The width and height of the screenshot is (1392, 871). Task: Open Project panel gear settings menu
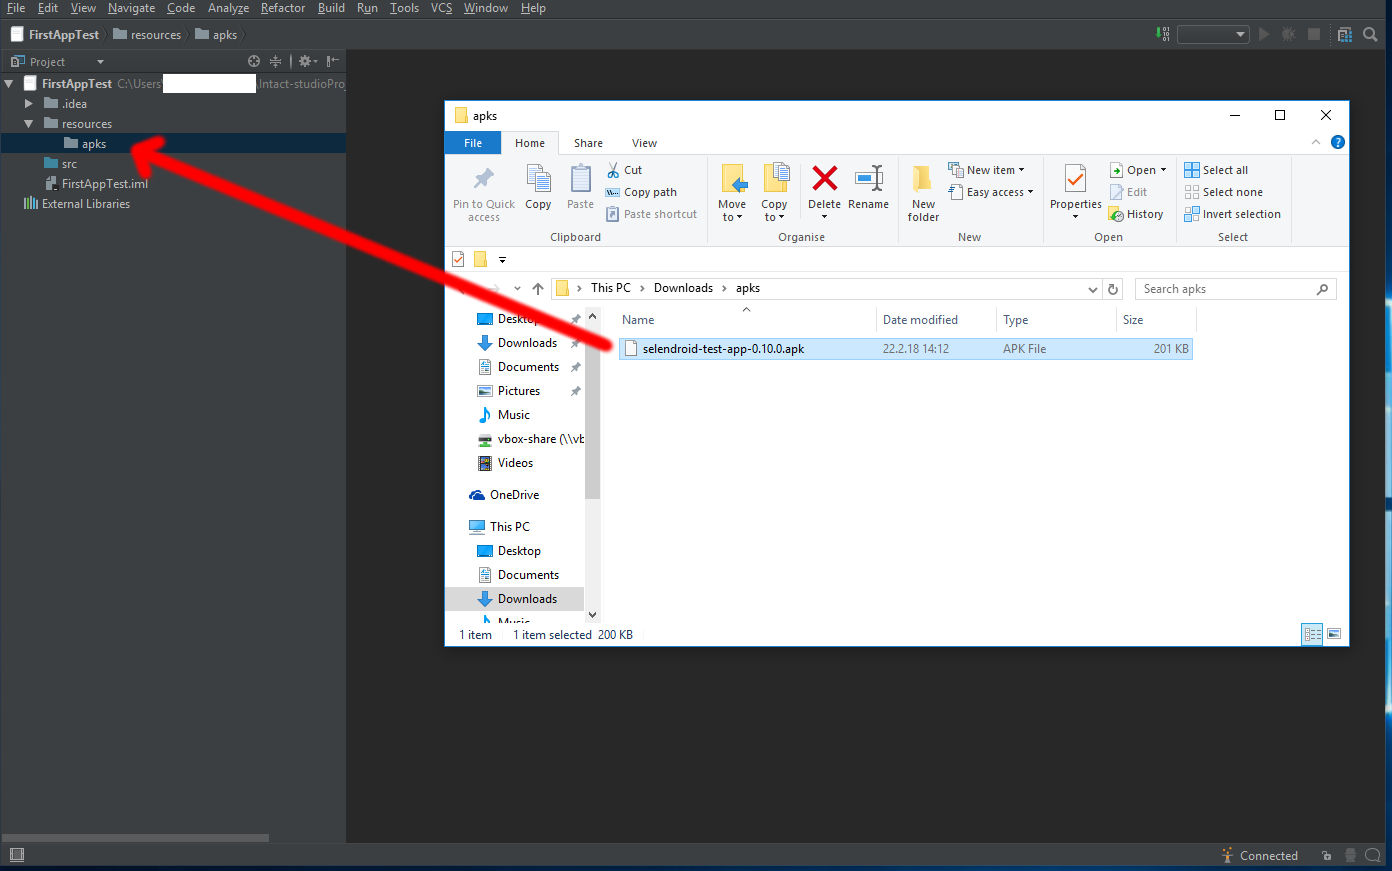pyautogui.click(x=307, y=61)
